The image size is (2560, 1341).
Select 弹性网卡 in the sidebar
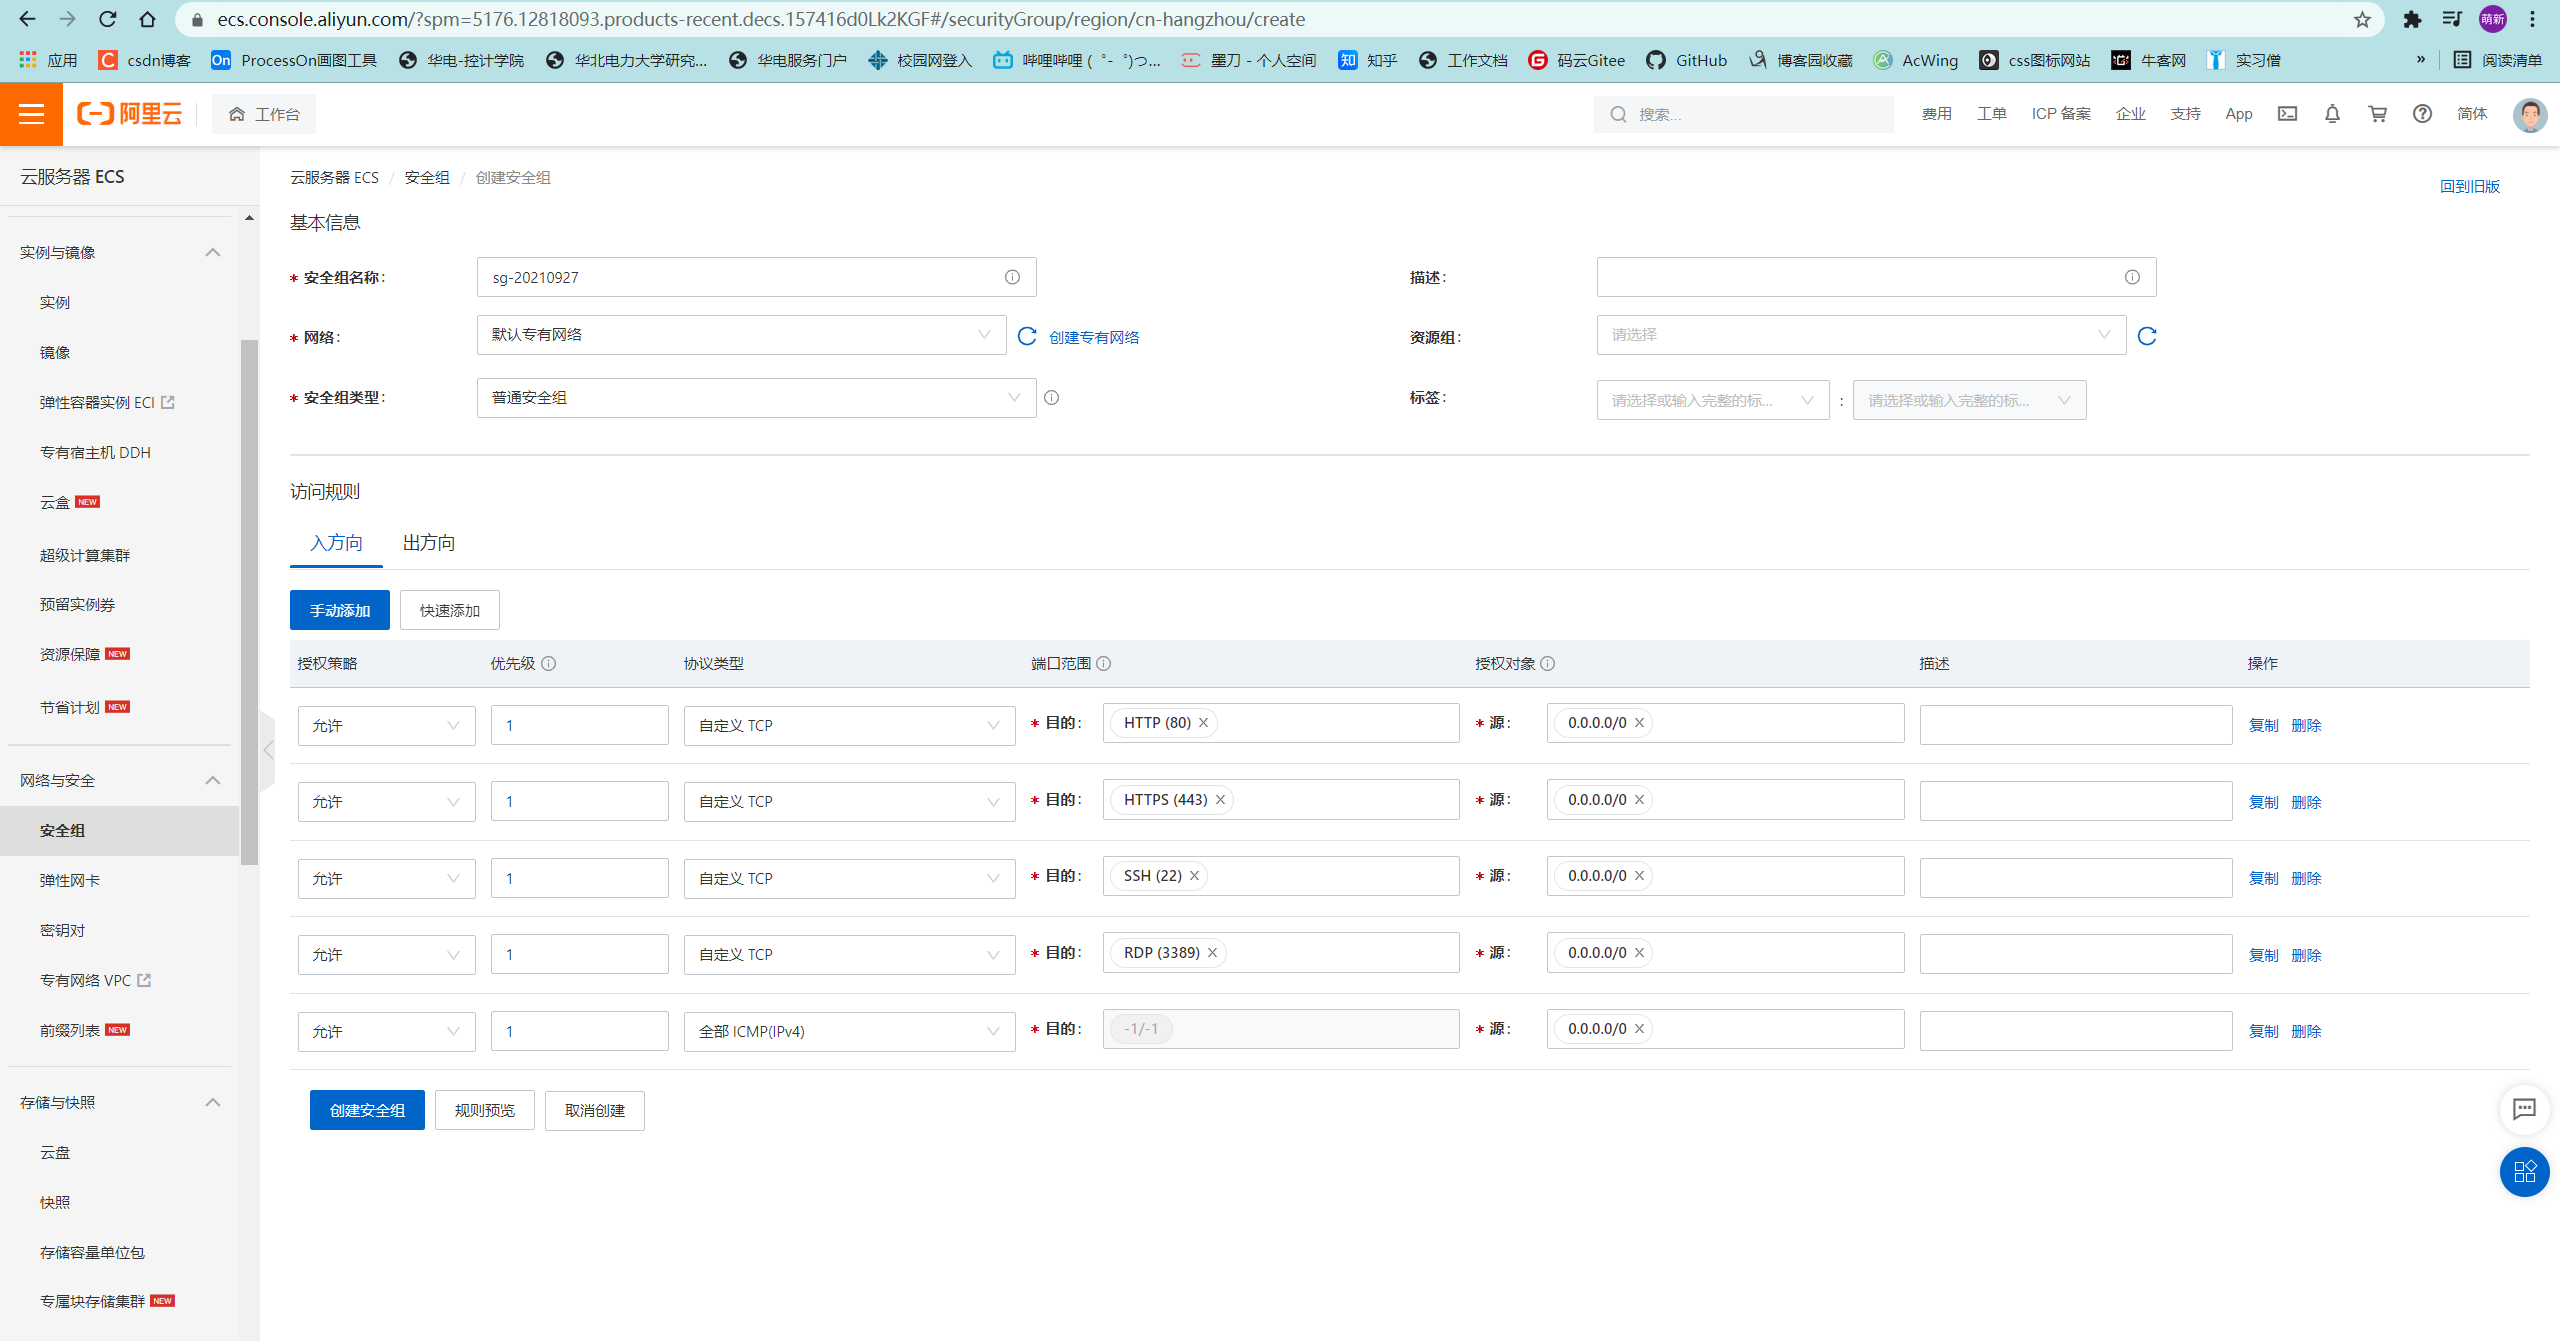point(70,880)
